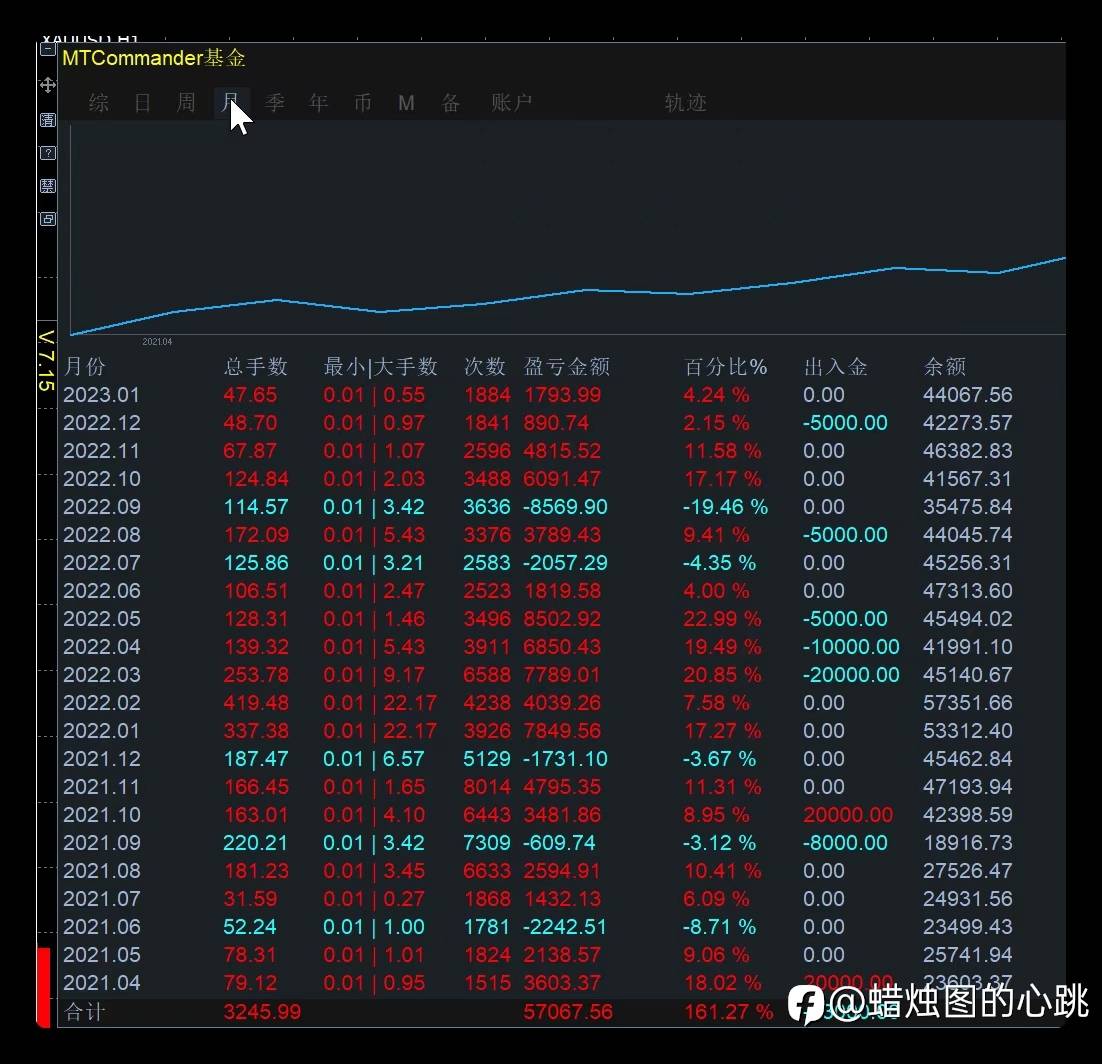Click lot range 0.01 | 0.95
The image size is (1102, 1064).
click(x=374, y=982)
